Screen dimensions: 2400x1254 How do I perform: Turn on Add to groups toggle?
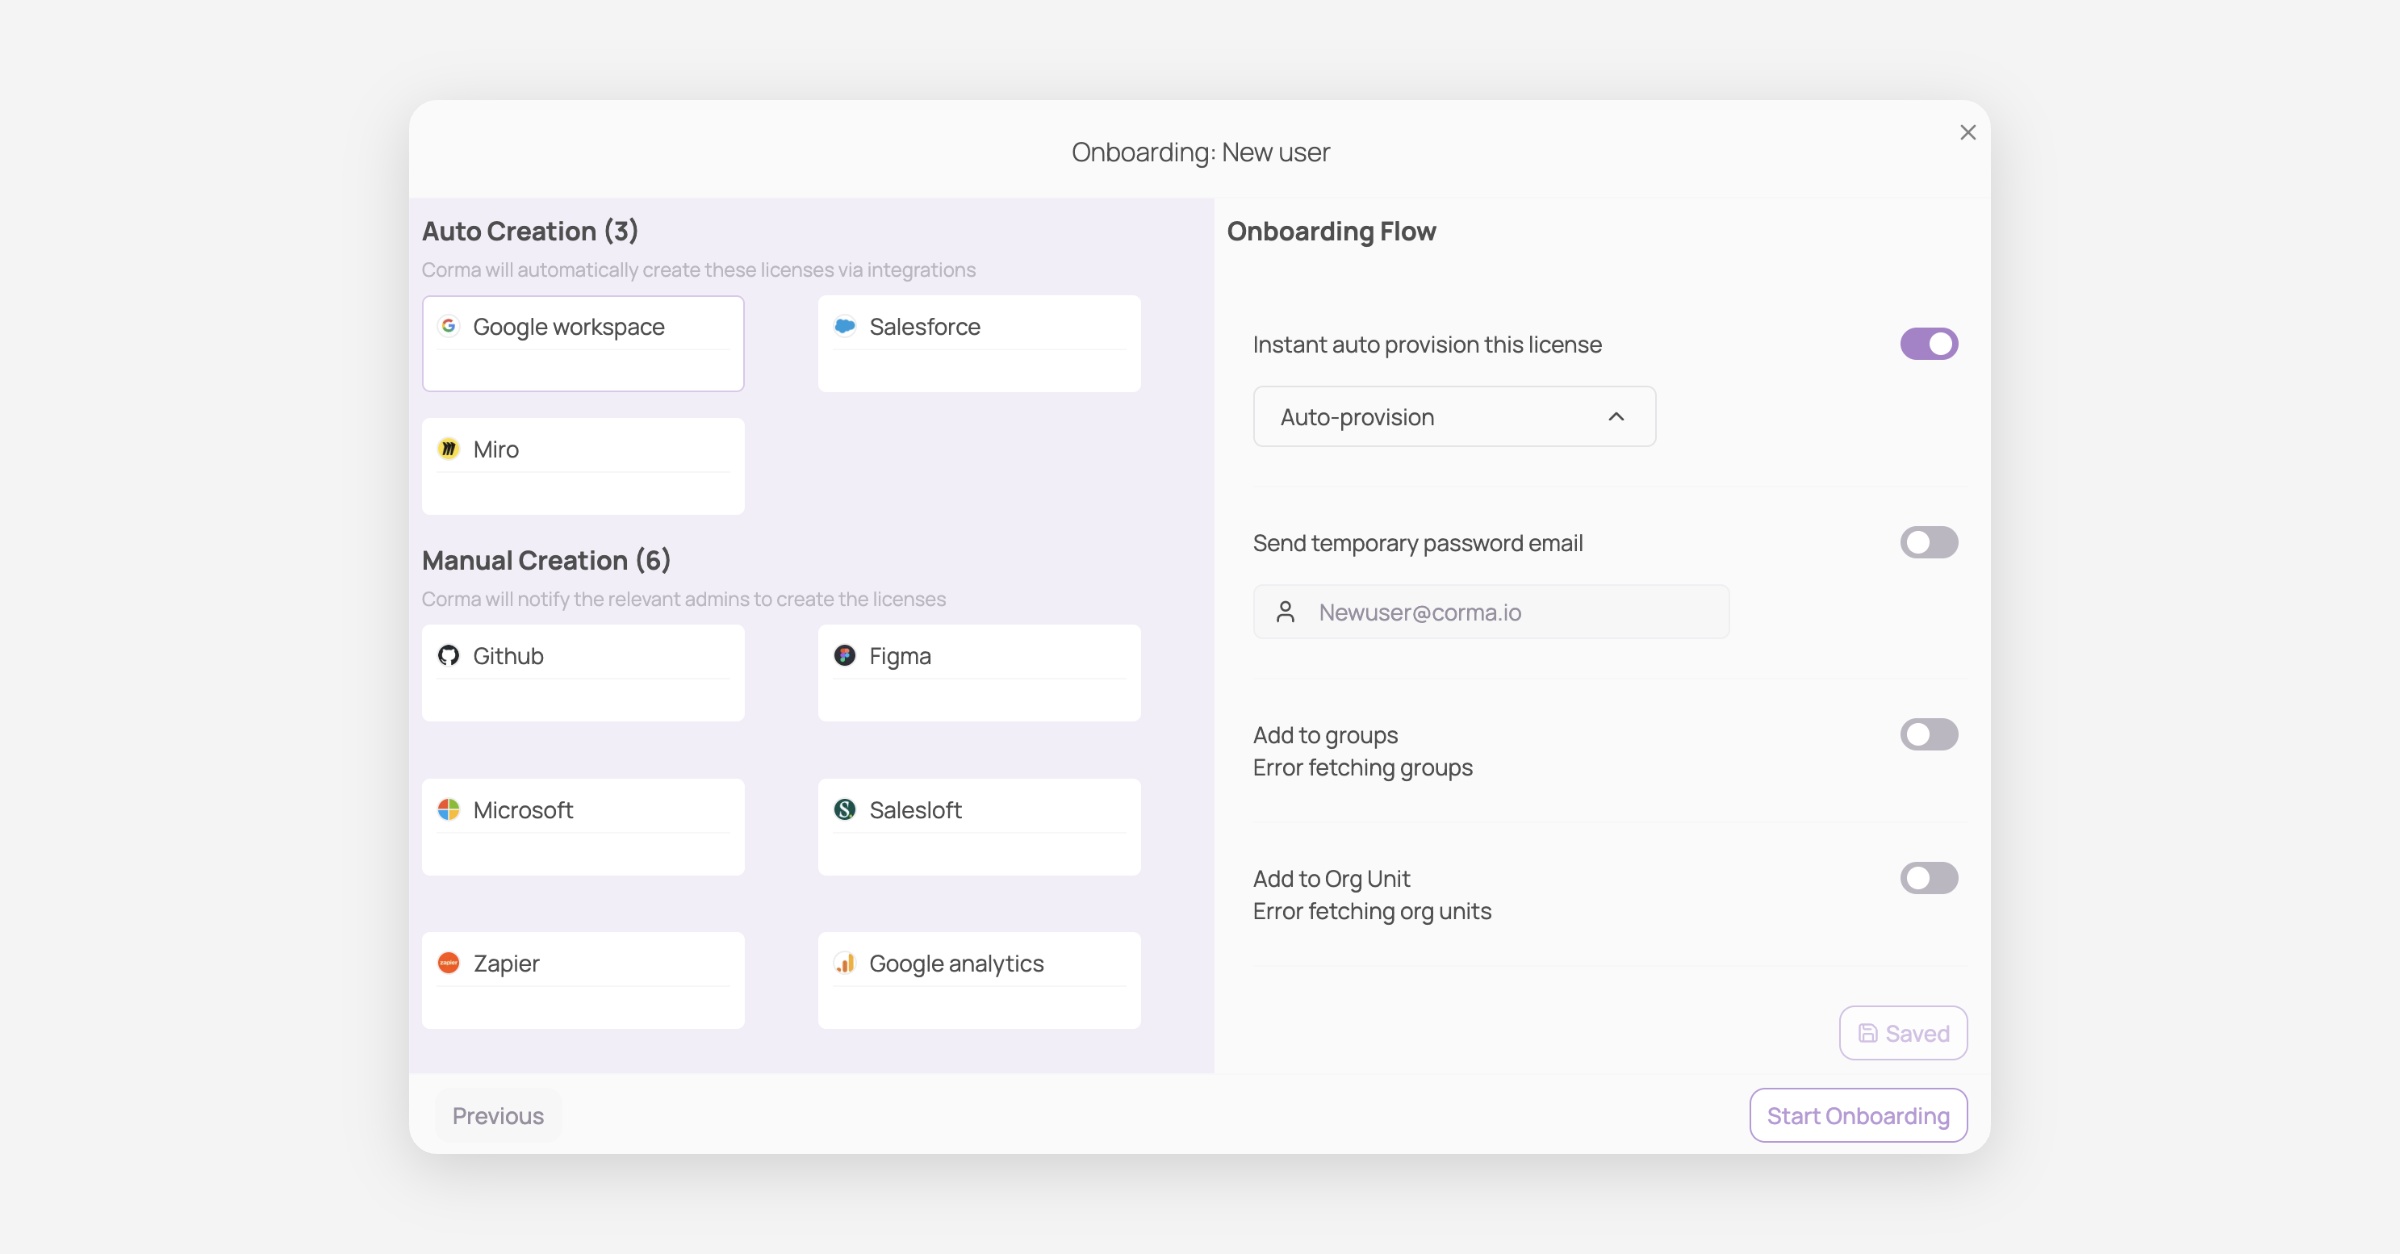pos(1928,735)
